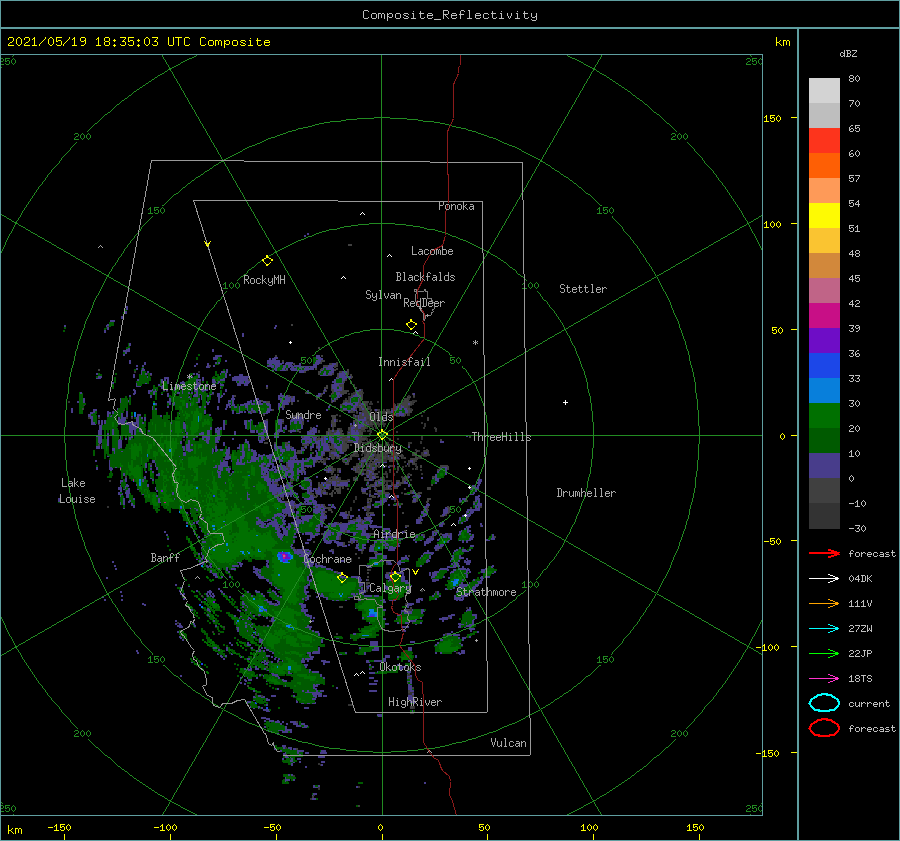The height and width of the screenshot is (841, 900).
Task: Click the Calgary city label
Action: click(390, 588)
